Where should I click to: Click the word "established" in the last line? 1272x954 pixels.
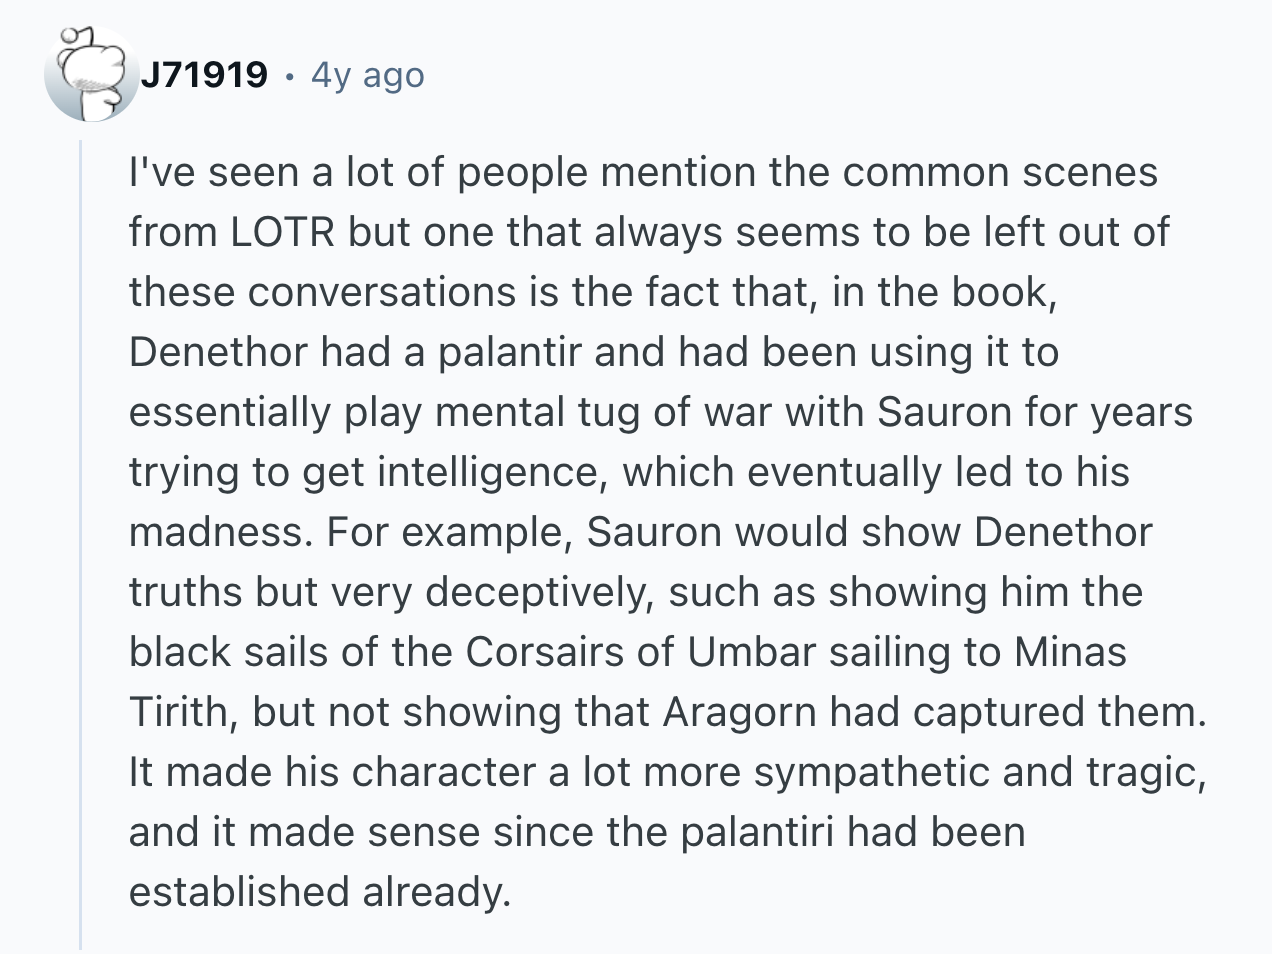click(239, 892)
